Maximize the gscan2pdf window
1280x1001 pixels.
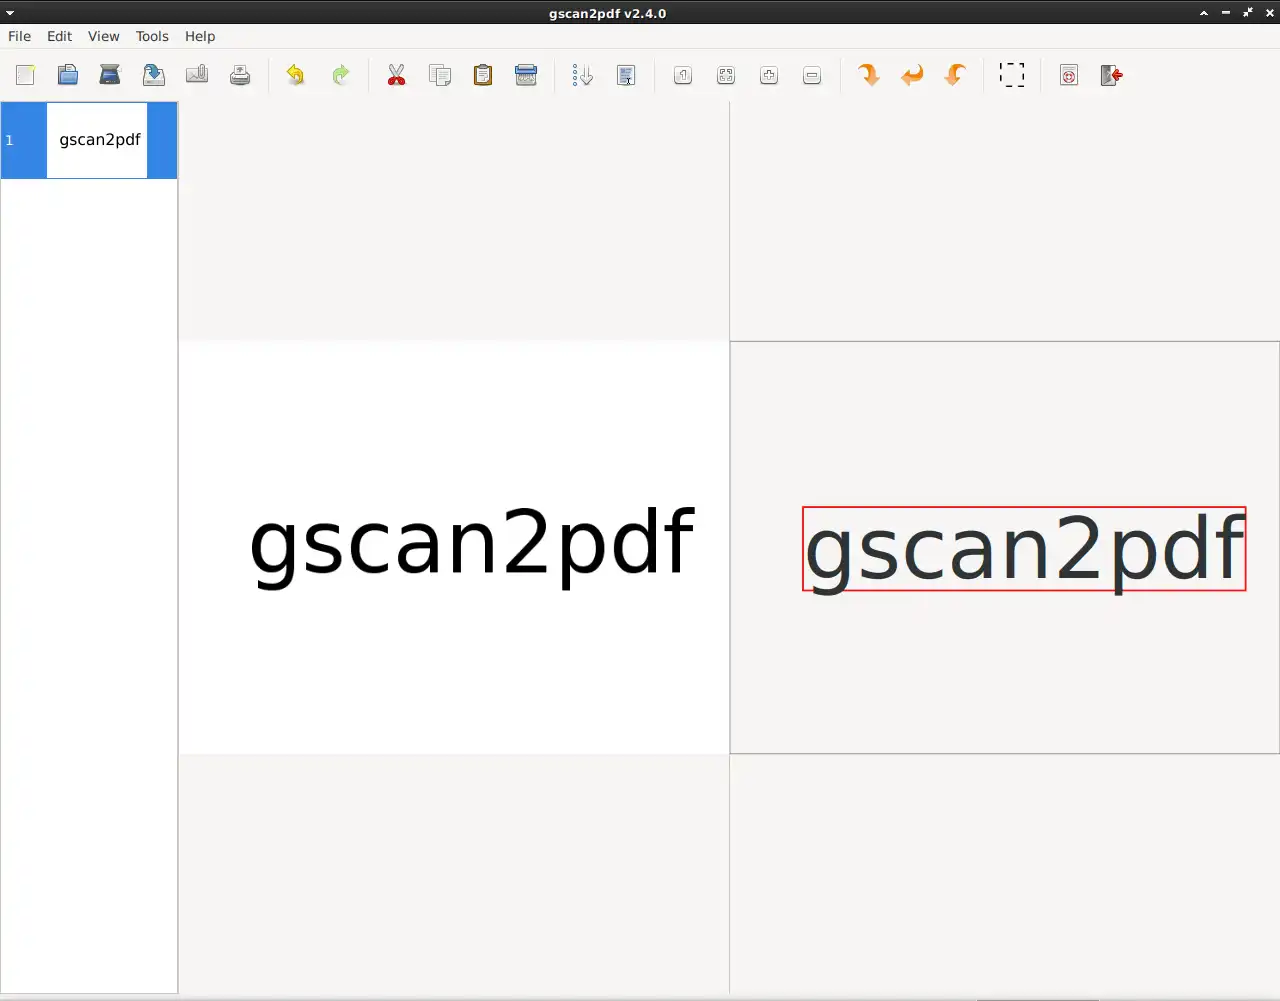click(x=1248, y=13)
